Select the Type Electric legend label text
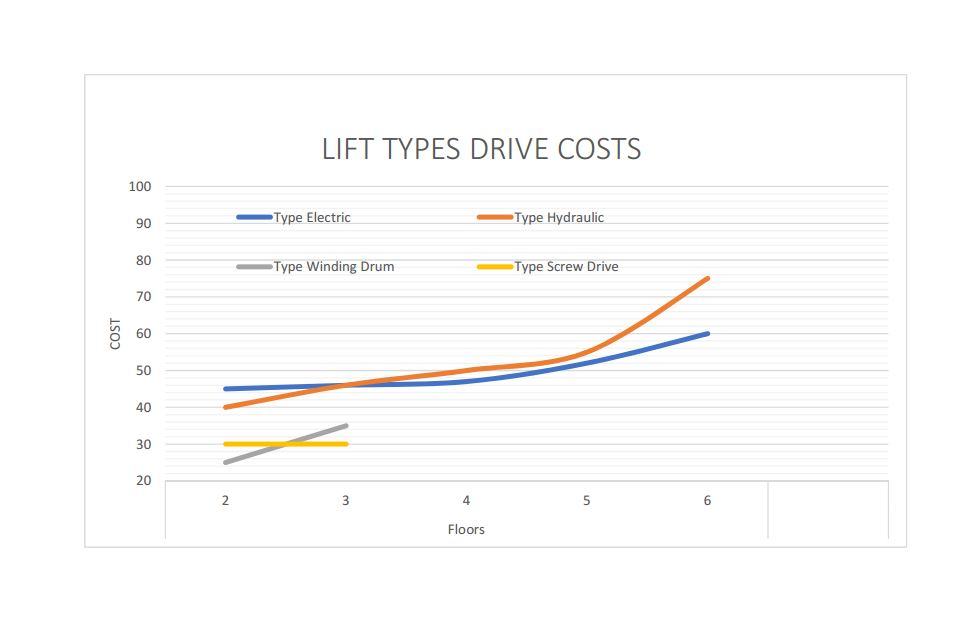 tap(312, 217)
